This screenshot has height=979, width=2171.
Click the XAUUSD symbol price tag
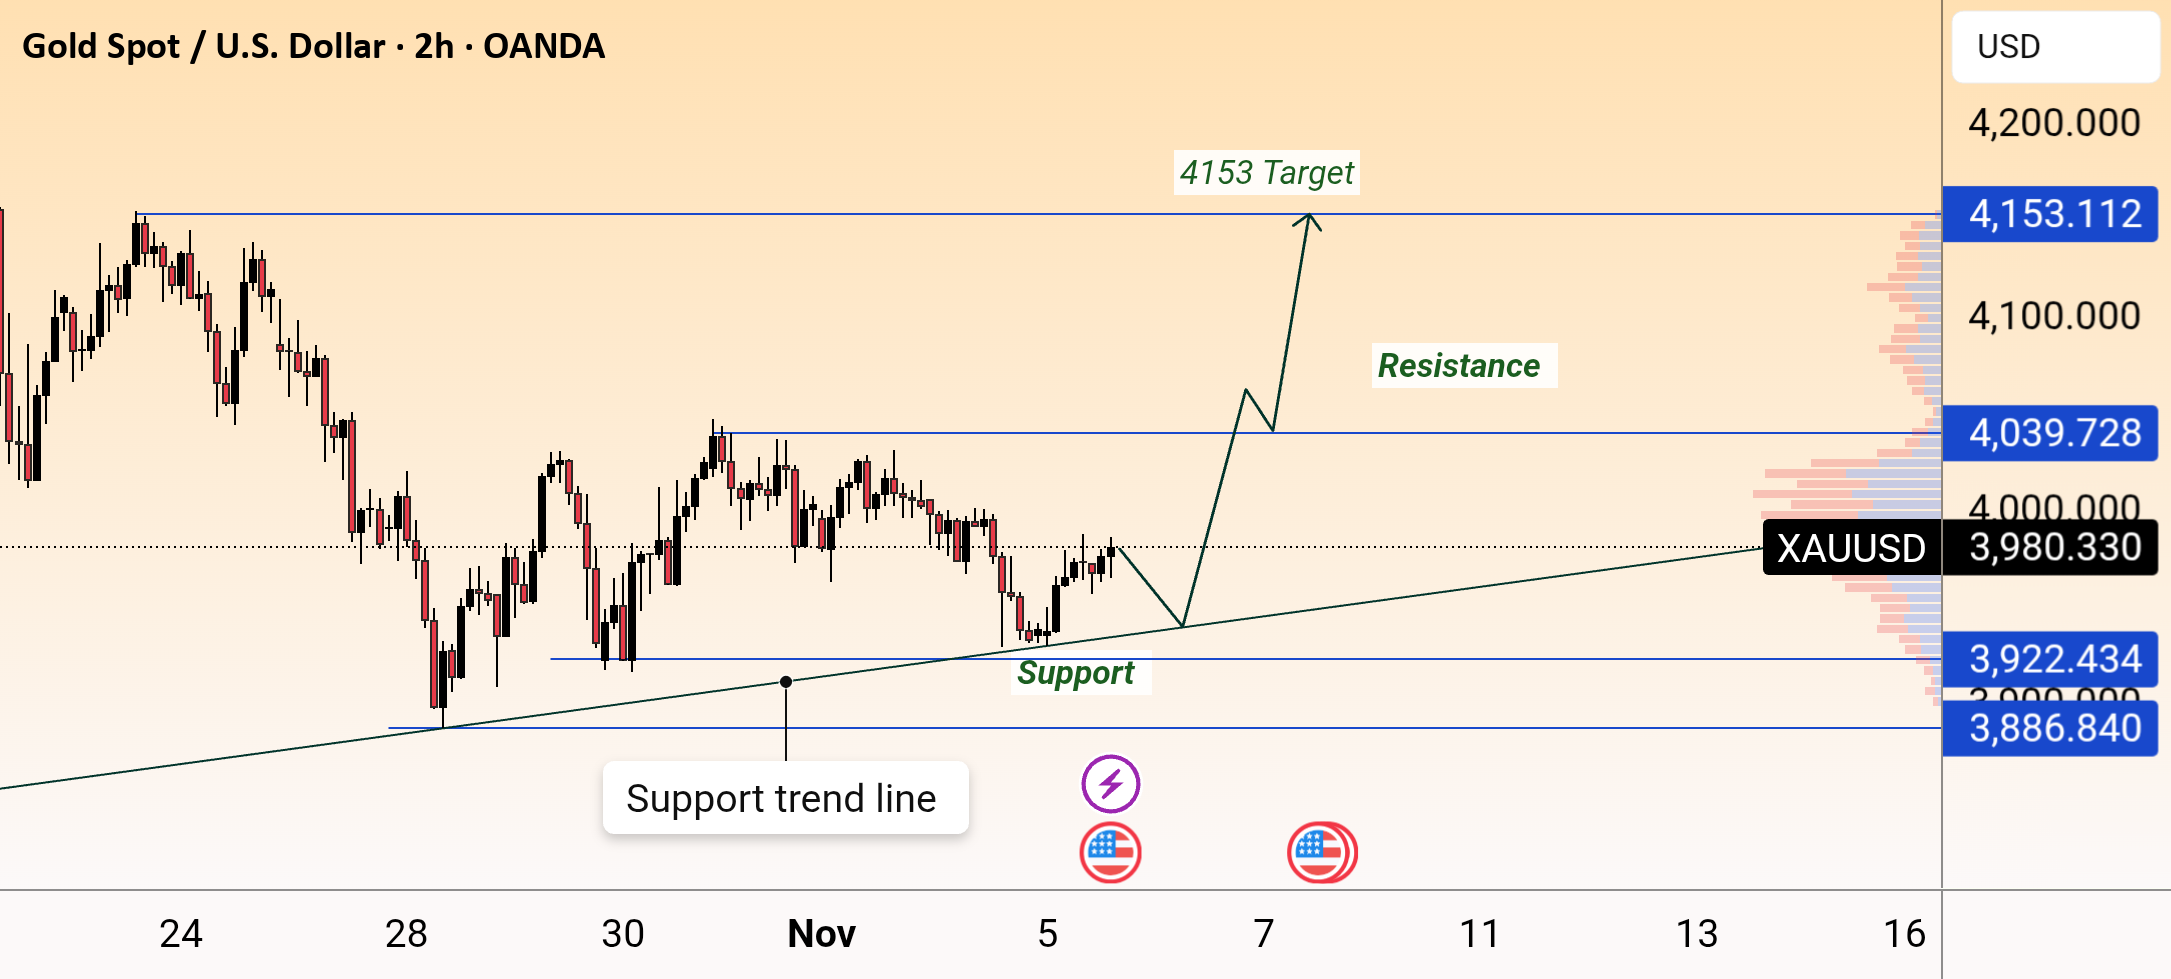1852,547
